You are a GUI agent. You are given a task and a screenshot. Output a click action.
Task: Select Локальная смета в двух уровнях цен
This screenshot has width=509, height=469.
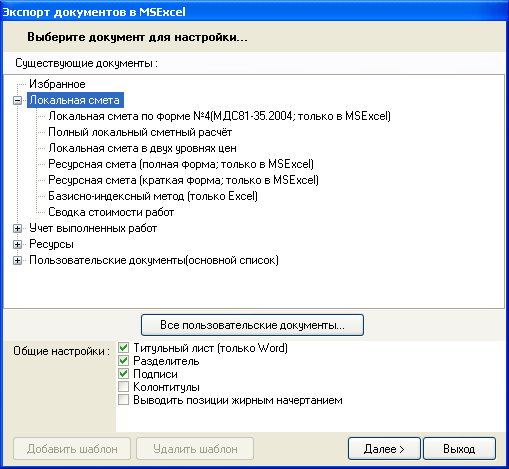142,148
